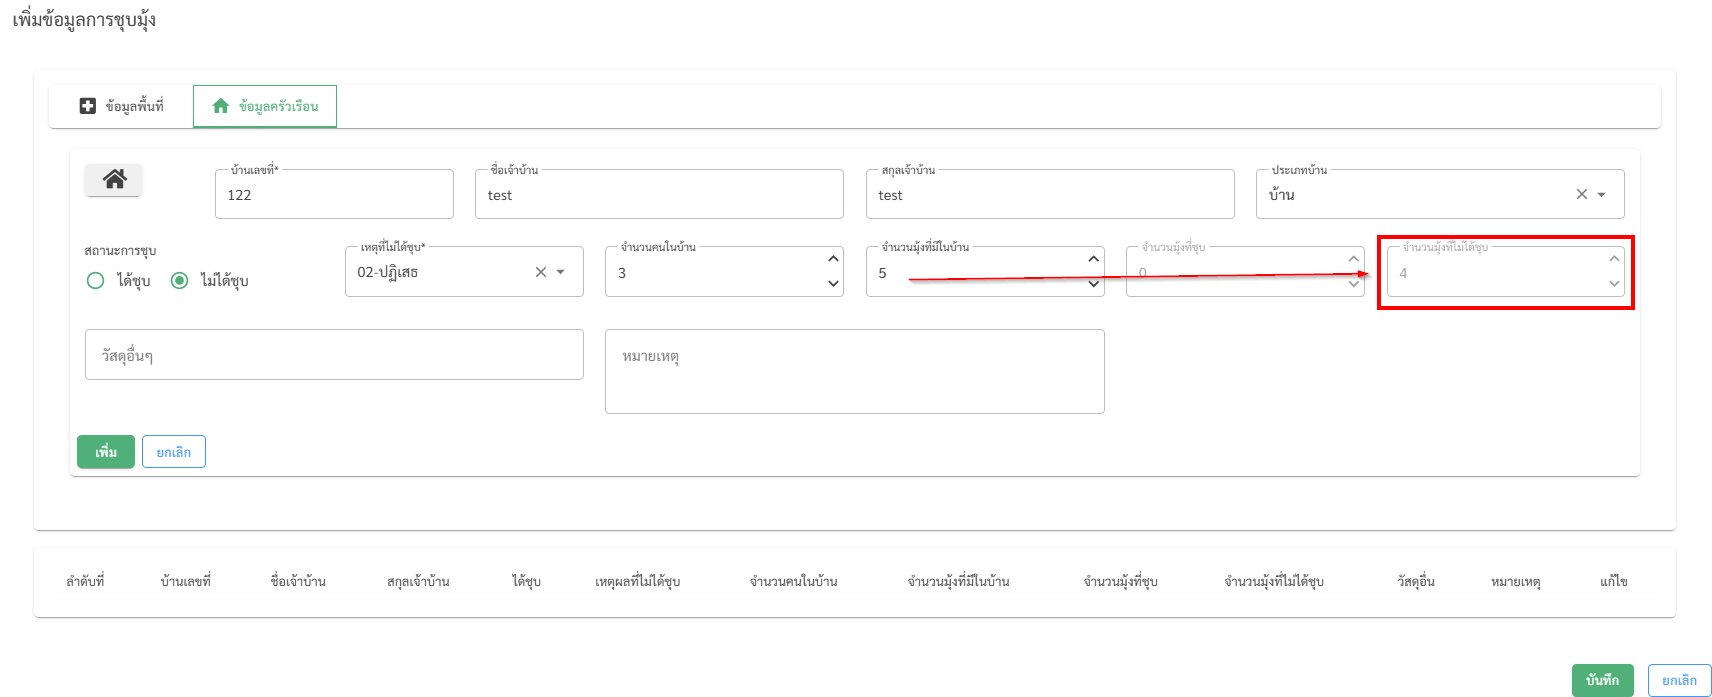
Task: Decrease จำนวนคนในบ้าน with down arrow
Action: [833, 284]
